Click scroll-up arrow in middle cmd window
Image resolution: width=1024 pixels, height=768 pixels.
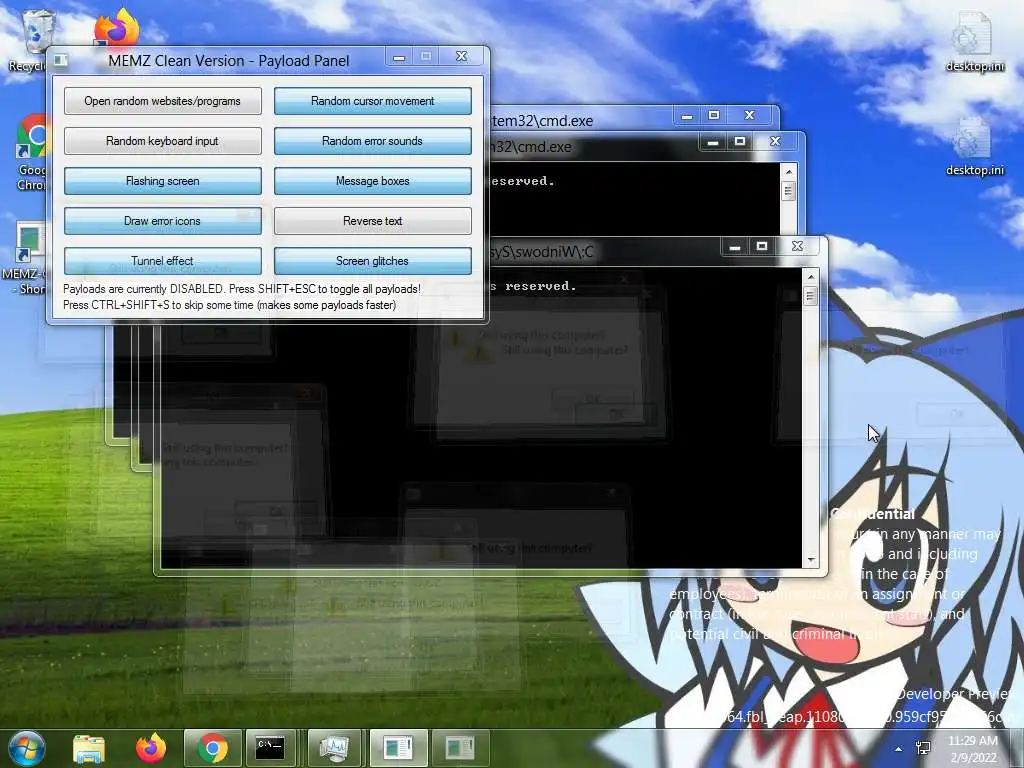pos(789,172)
